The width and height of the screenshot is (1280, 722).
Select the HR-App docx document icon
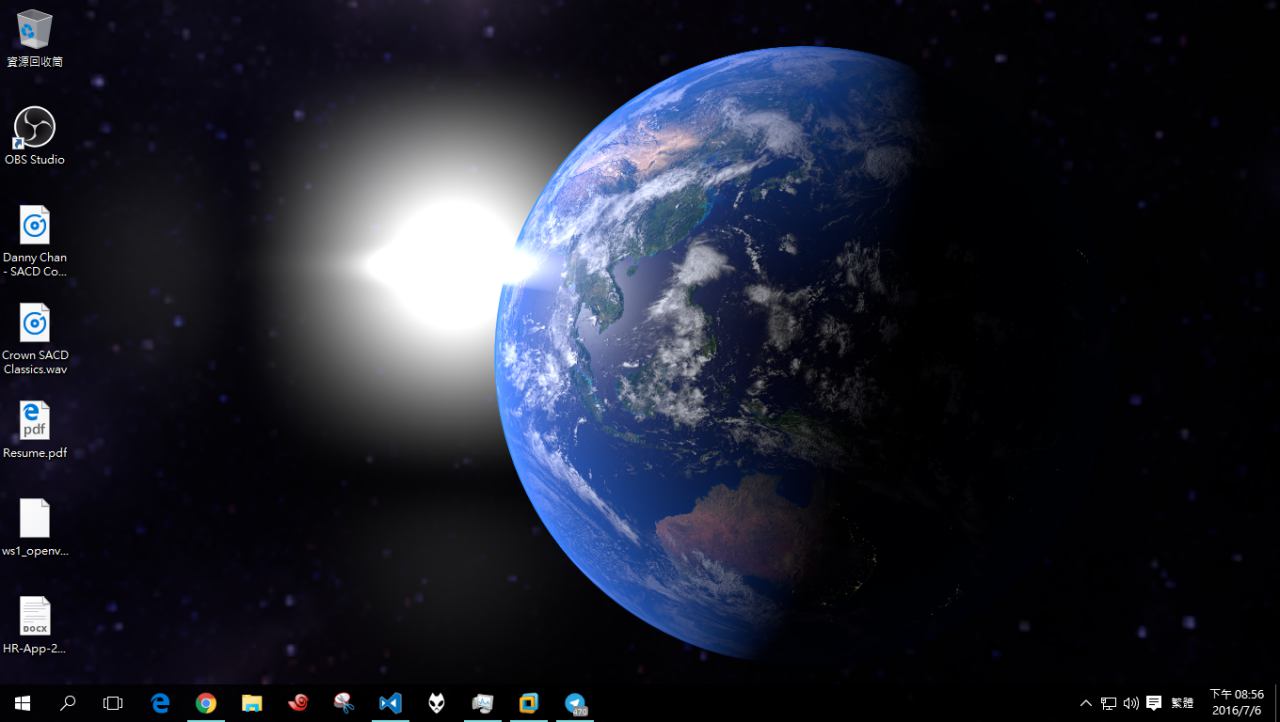[34, 617]
